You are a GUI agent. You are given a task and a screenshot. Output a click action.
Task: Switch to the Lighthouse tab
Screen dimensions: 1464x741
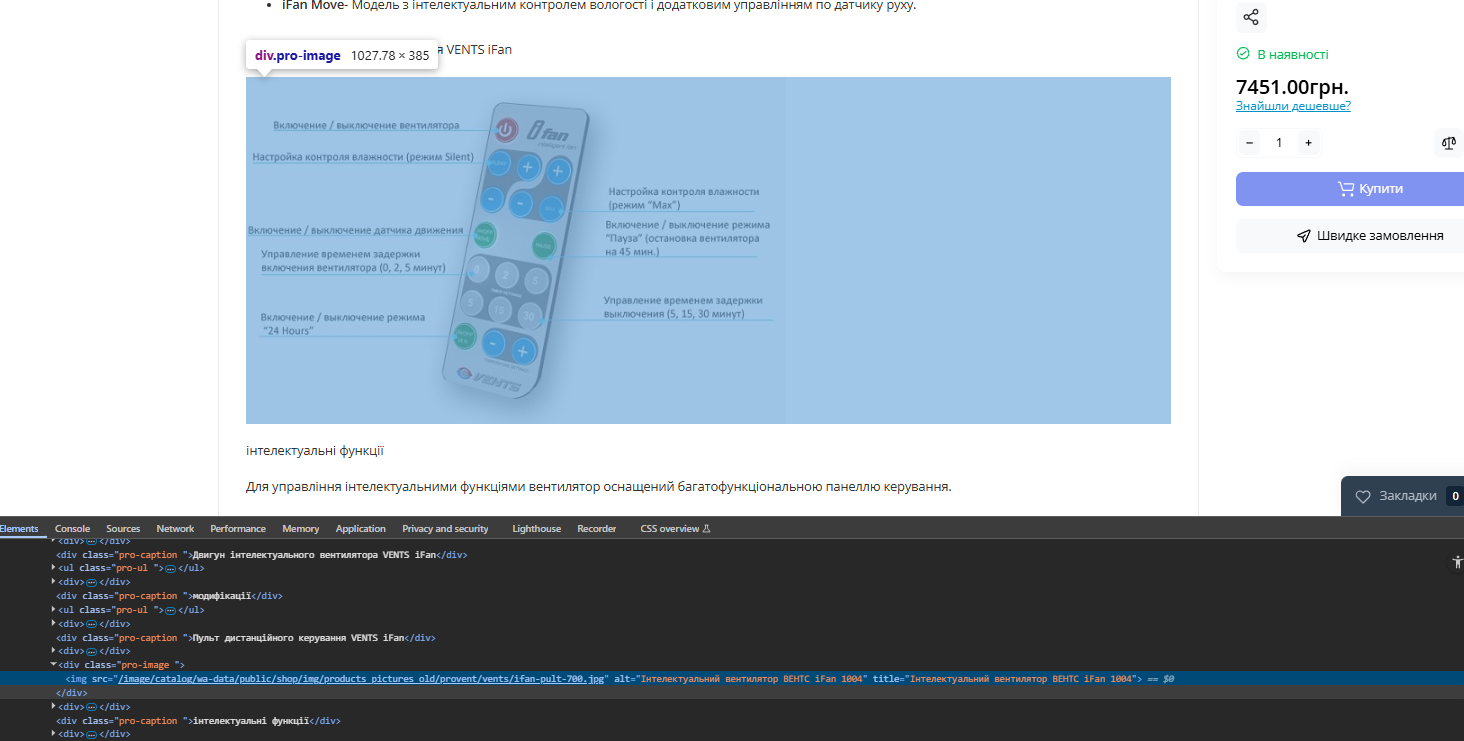point(536,528)
